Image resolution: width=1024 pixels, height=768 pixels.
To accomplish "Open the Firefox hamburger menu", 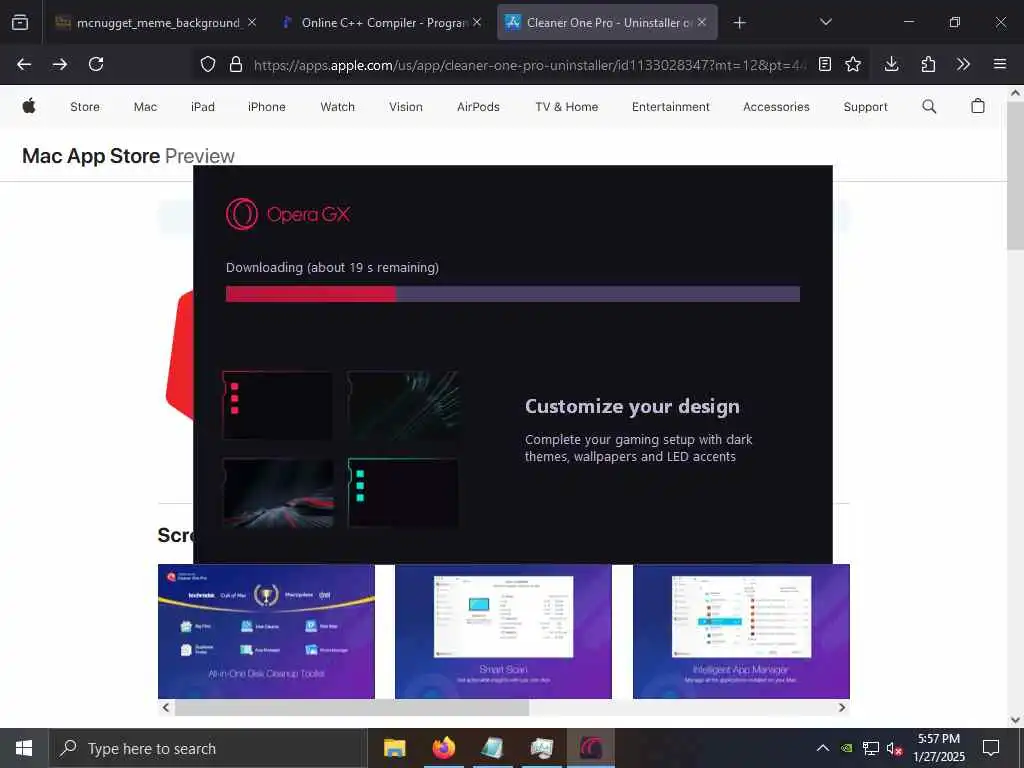I will [x=1000, y=64].
